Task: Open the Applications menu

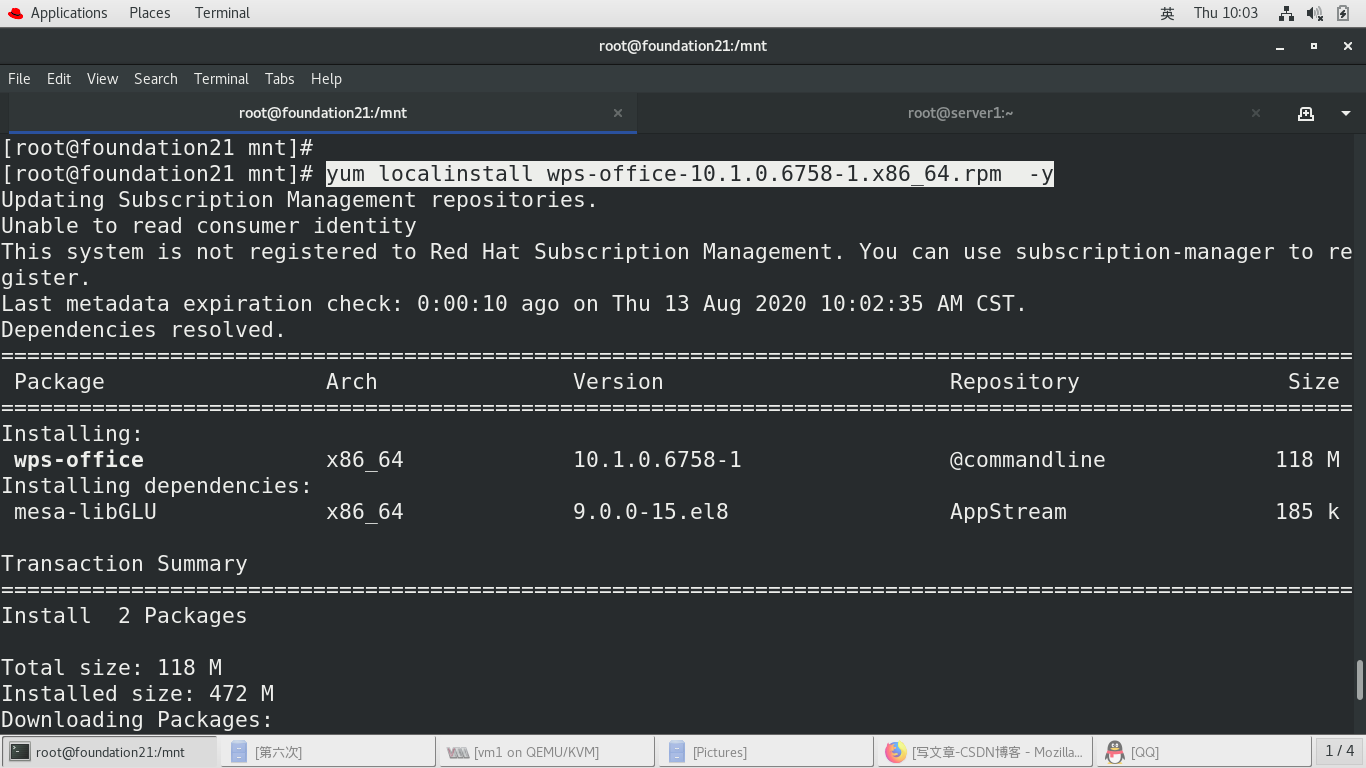Action: click(x=67, y=13)
